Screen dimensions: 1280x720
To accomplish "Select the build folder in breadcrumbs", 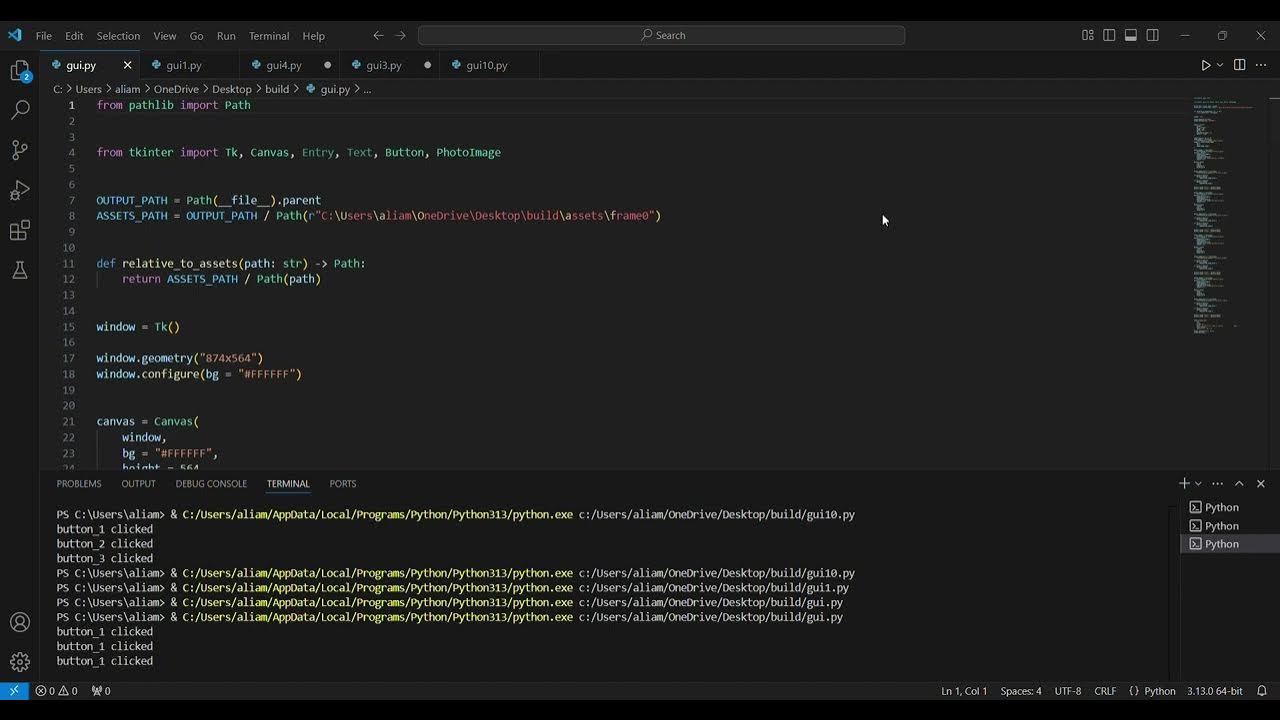I will [x=277, y=89].
